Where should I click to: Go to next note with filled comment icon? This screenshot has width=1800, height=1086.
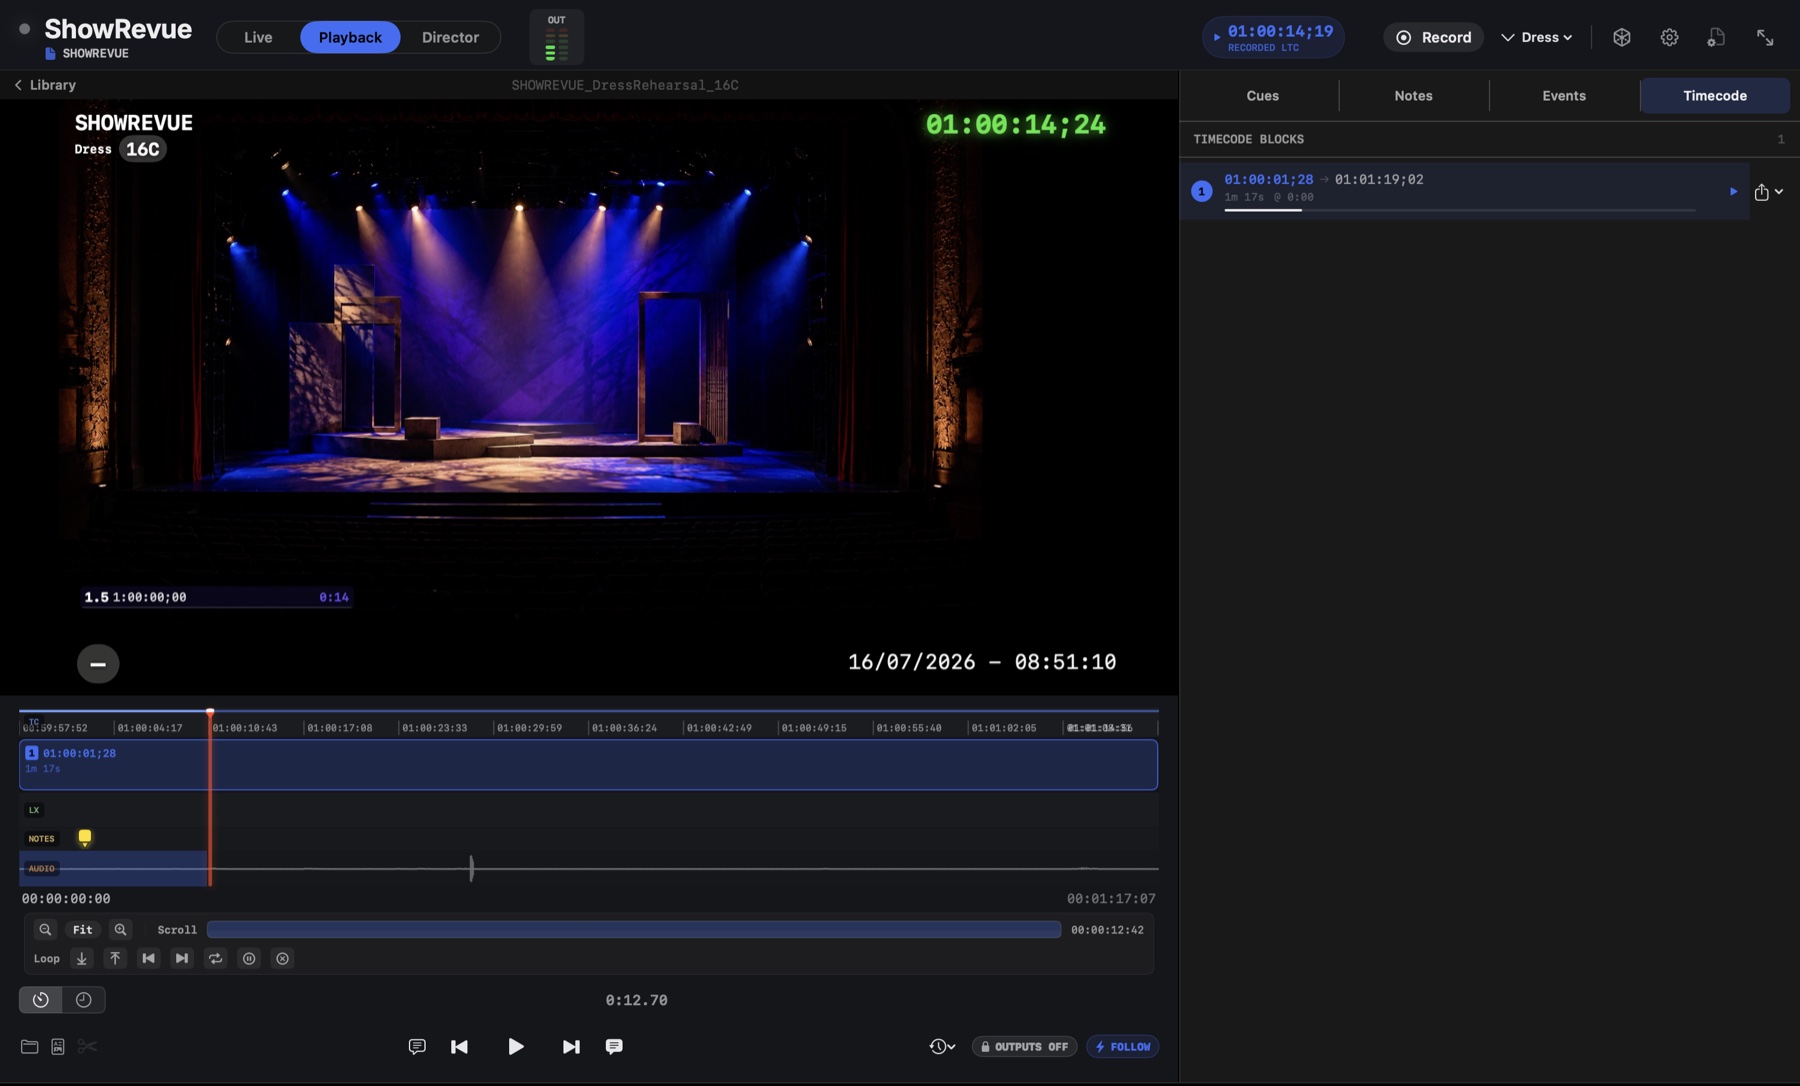click(614, 1047)
